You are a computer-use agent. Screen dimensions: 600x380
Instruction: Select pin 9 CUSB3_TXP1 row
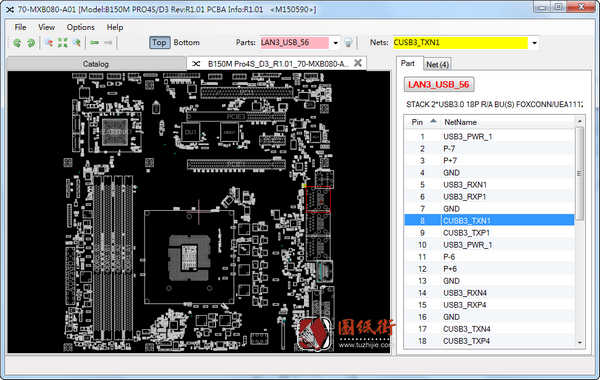(489, 233)
